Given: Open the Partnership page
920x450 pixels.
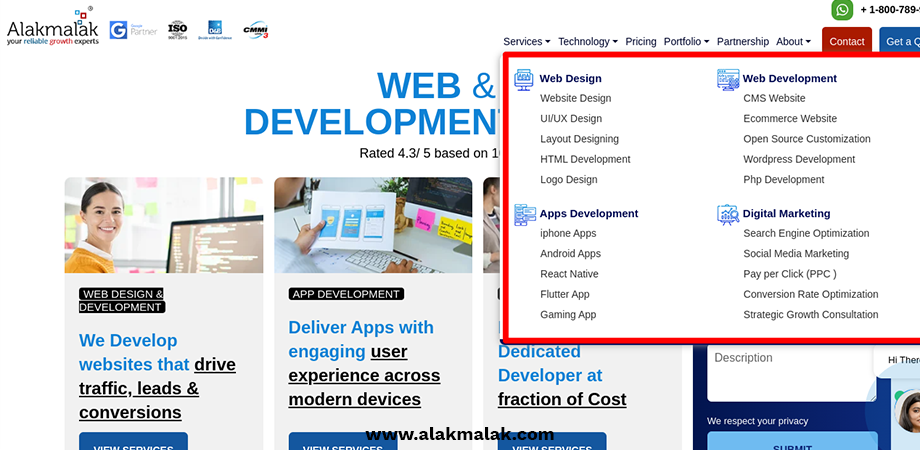Looking at the screenshot, I should 743,42.
